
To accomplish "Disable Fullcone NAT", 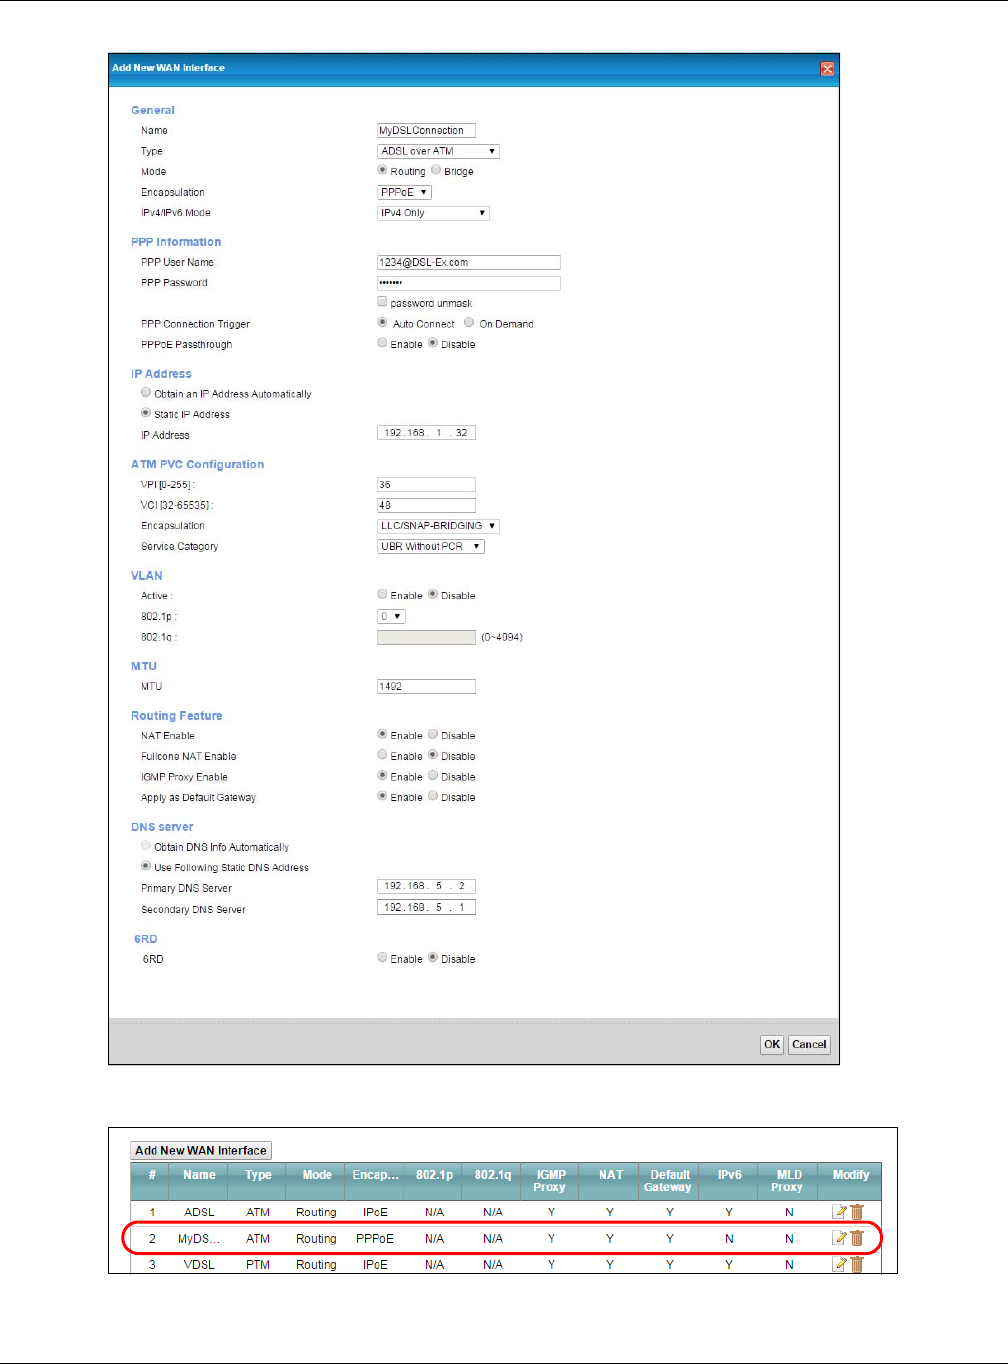I will (433, 755).
